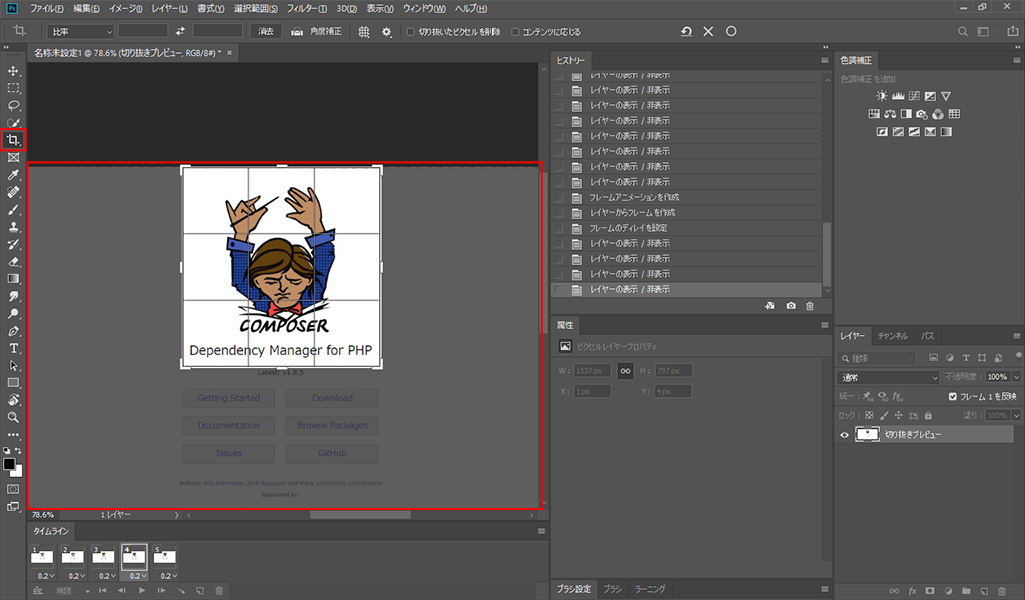Switch to the パス tab
The height and width of the screenshot is (600, 1025).
(x=928, y=336)
